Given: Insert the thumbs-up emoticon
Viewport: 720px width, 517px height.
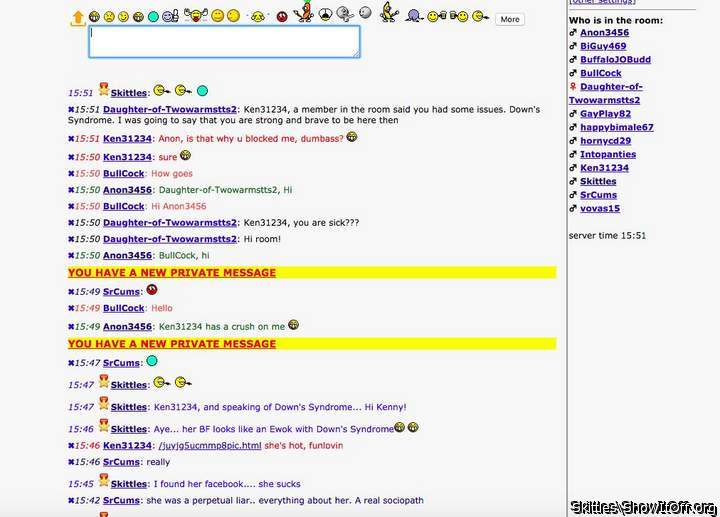Looking at the screenshot, I should [x=170, y=17].
